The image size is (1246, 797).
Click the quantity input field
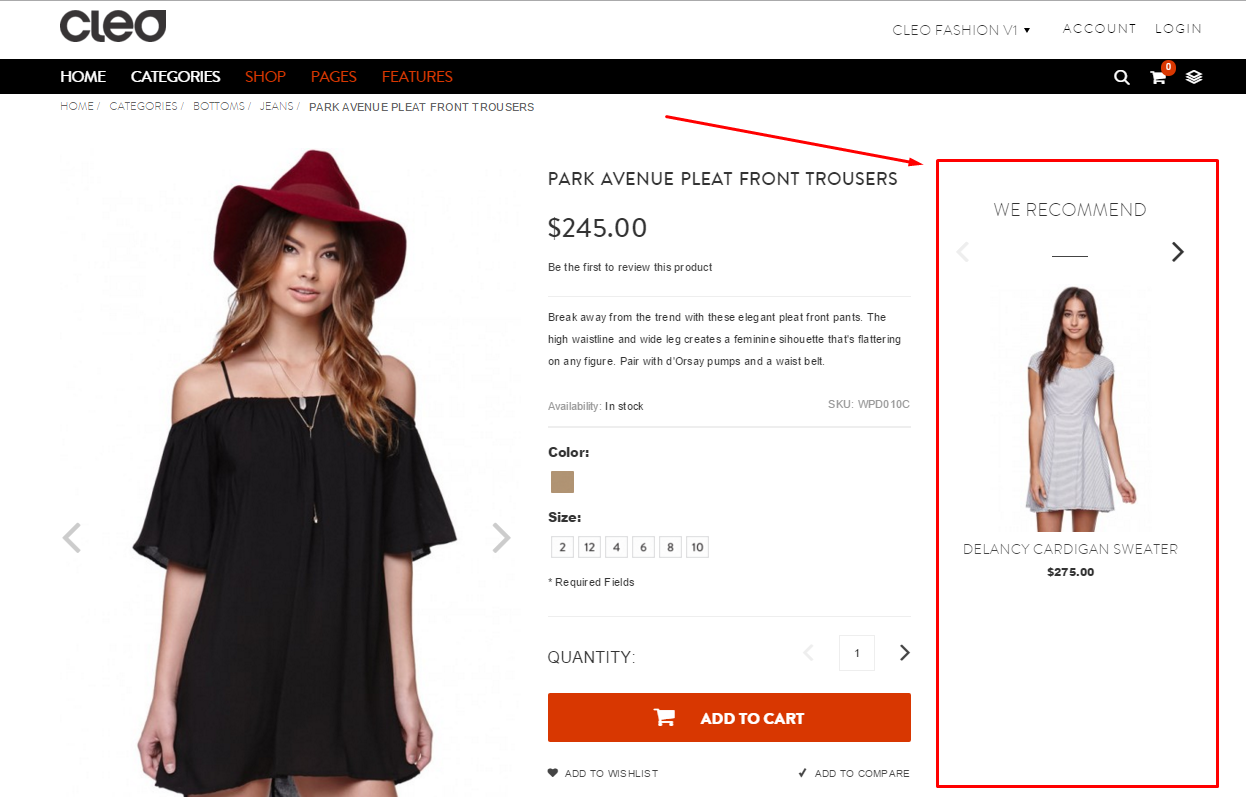857,653
